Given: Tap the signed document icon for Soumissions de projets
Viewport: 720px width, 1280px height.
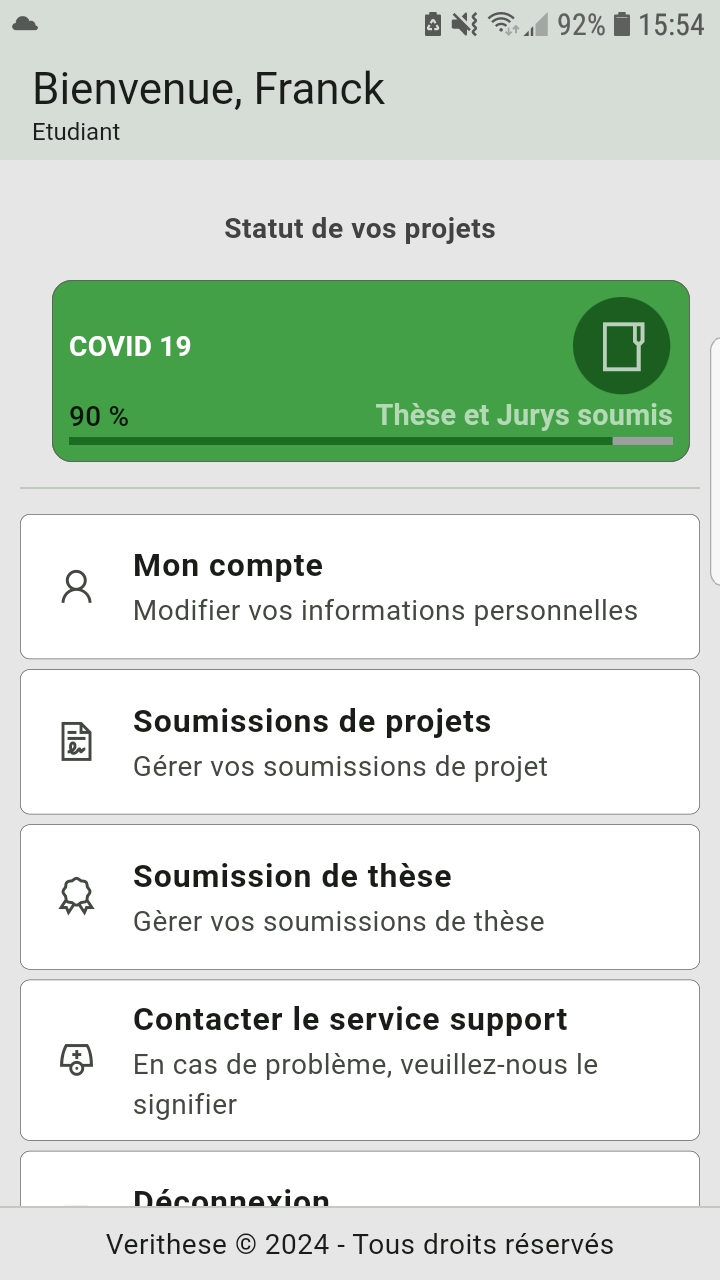Looking at the screenshot, I should point(76,742).
